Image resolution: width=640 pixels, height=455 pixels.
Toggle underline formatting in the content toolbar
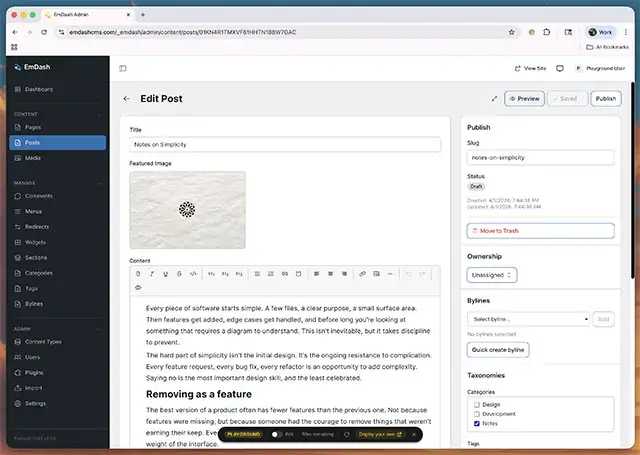click(x=166, y=274)
